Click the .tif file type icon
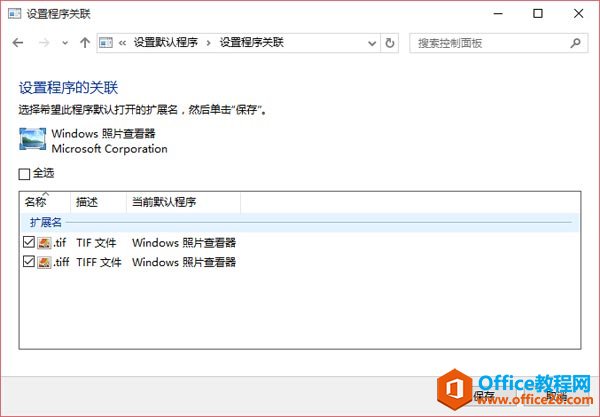 44,243
